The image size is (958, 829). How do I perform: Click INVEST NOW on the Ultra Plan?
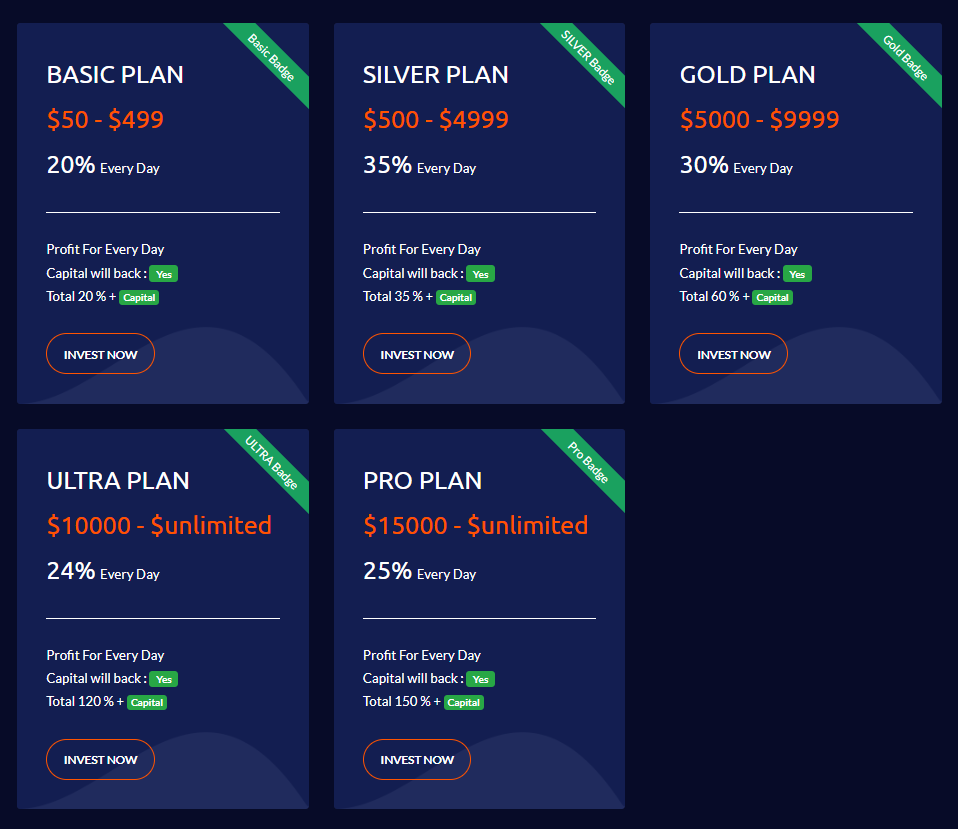(100, 759)
